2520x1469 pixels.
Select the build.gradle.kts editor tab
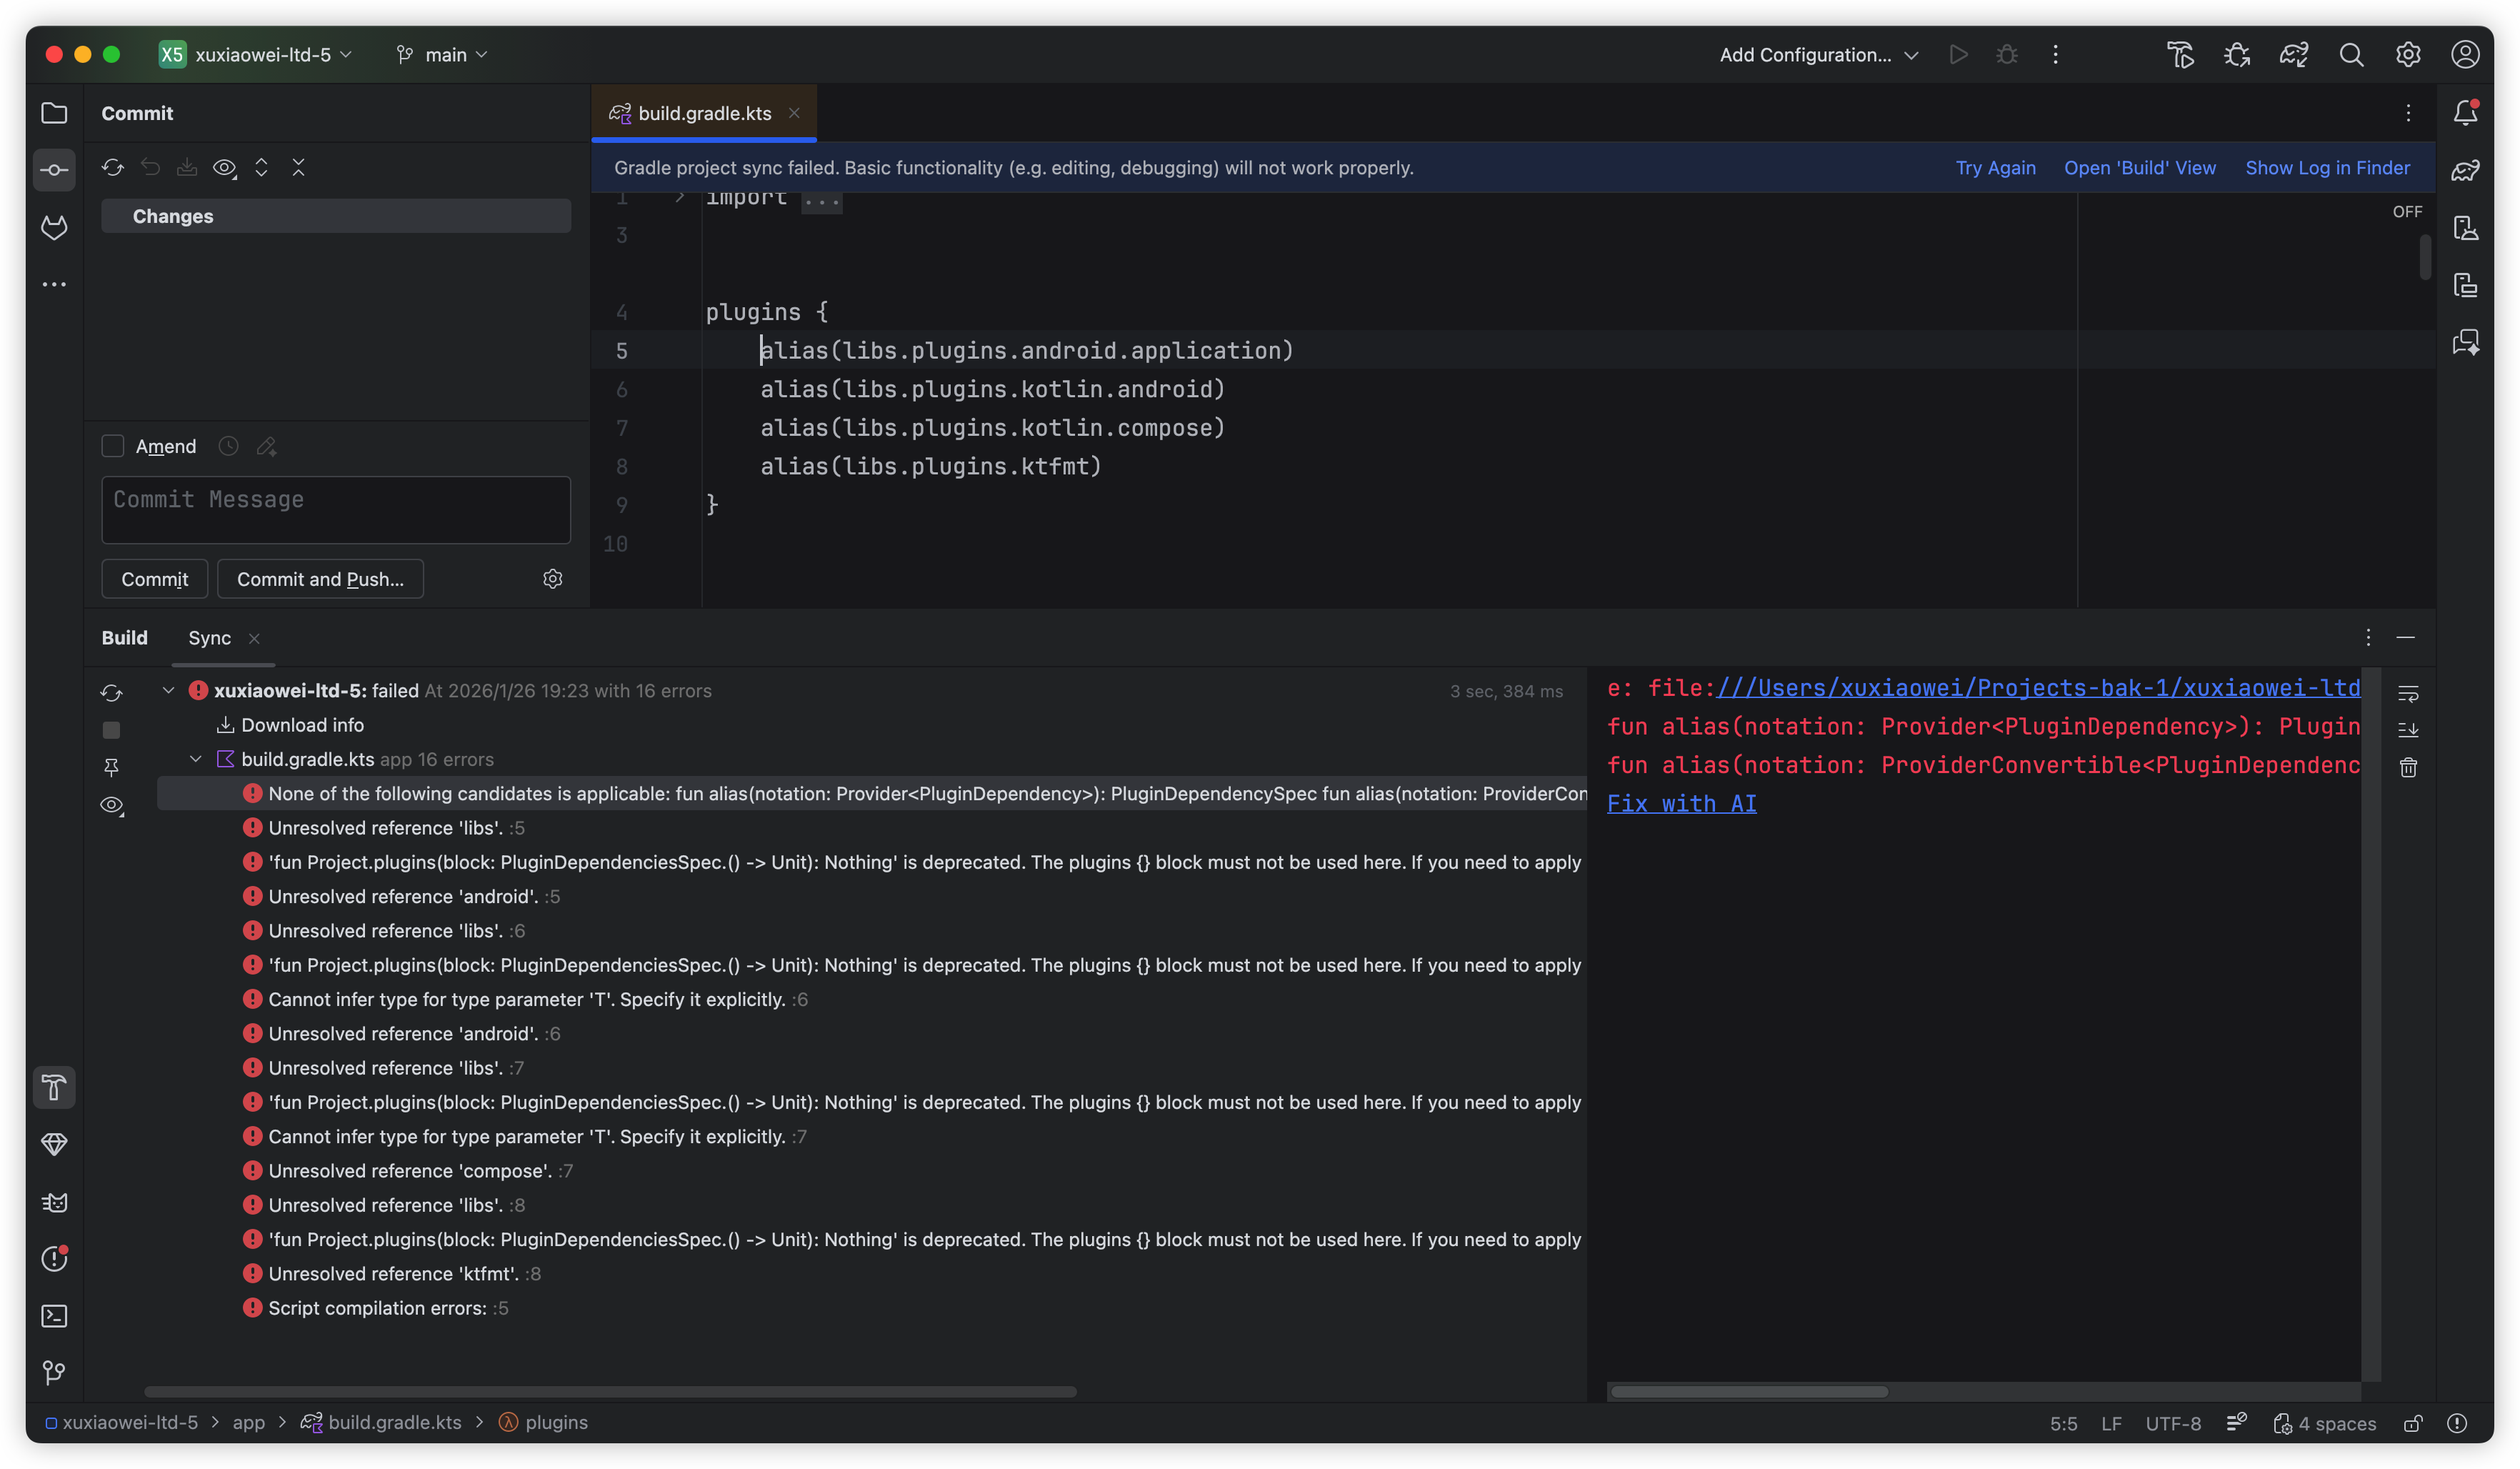703,113
